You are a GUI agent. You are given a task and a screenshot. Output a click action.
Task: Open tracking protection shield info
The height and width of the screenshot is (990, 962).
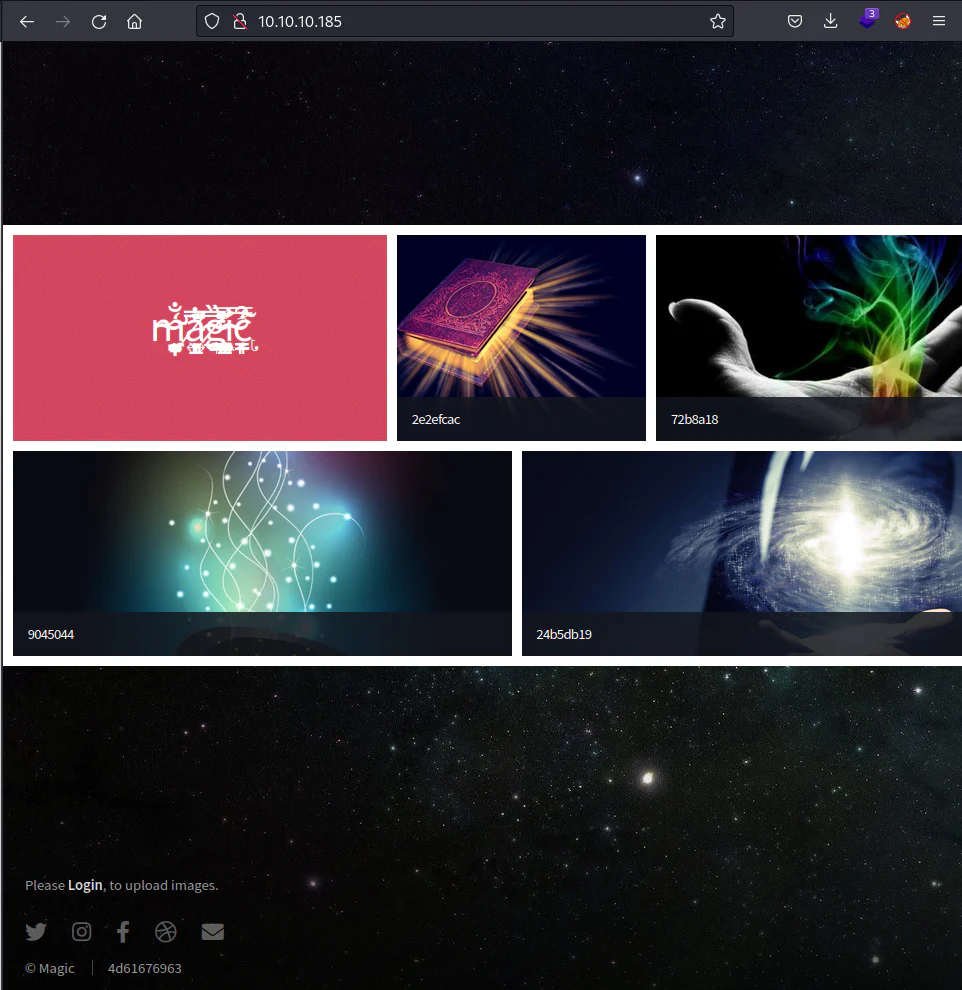click(x=212, y=21)
